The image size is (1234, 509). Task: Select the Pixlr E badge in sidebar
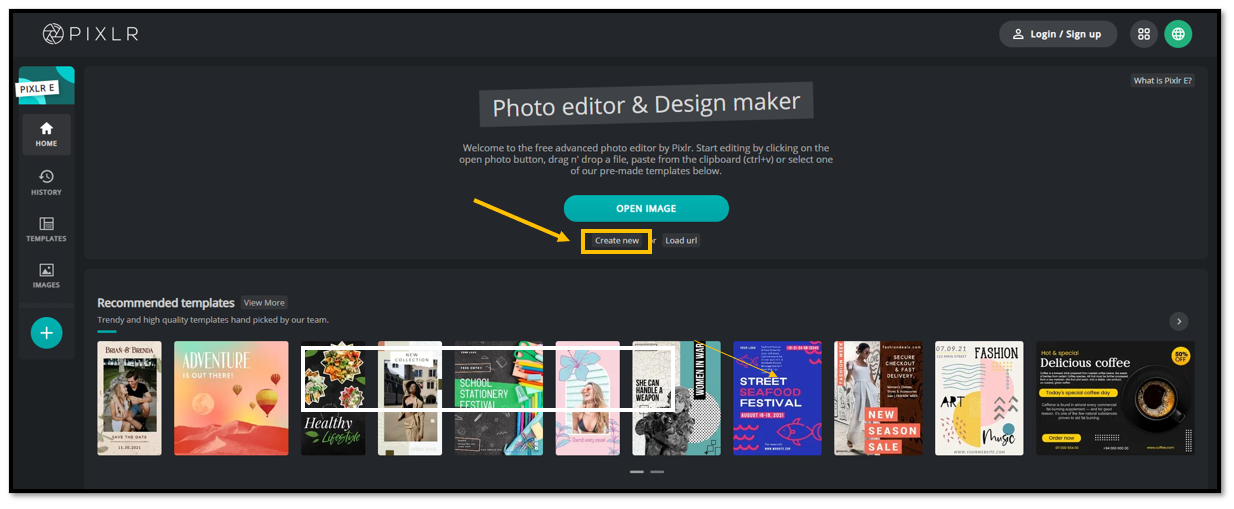(x=46, y=86)
